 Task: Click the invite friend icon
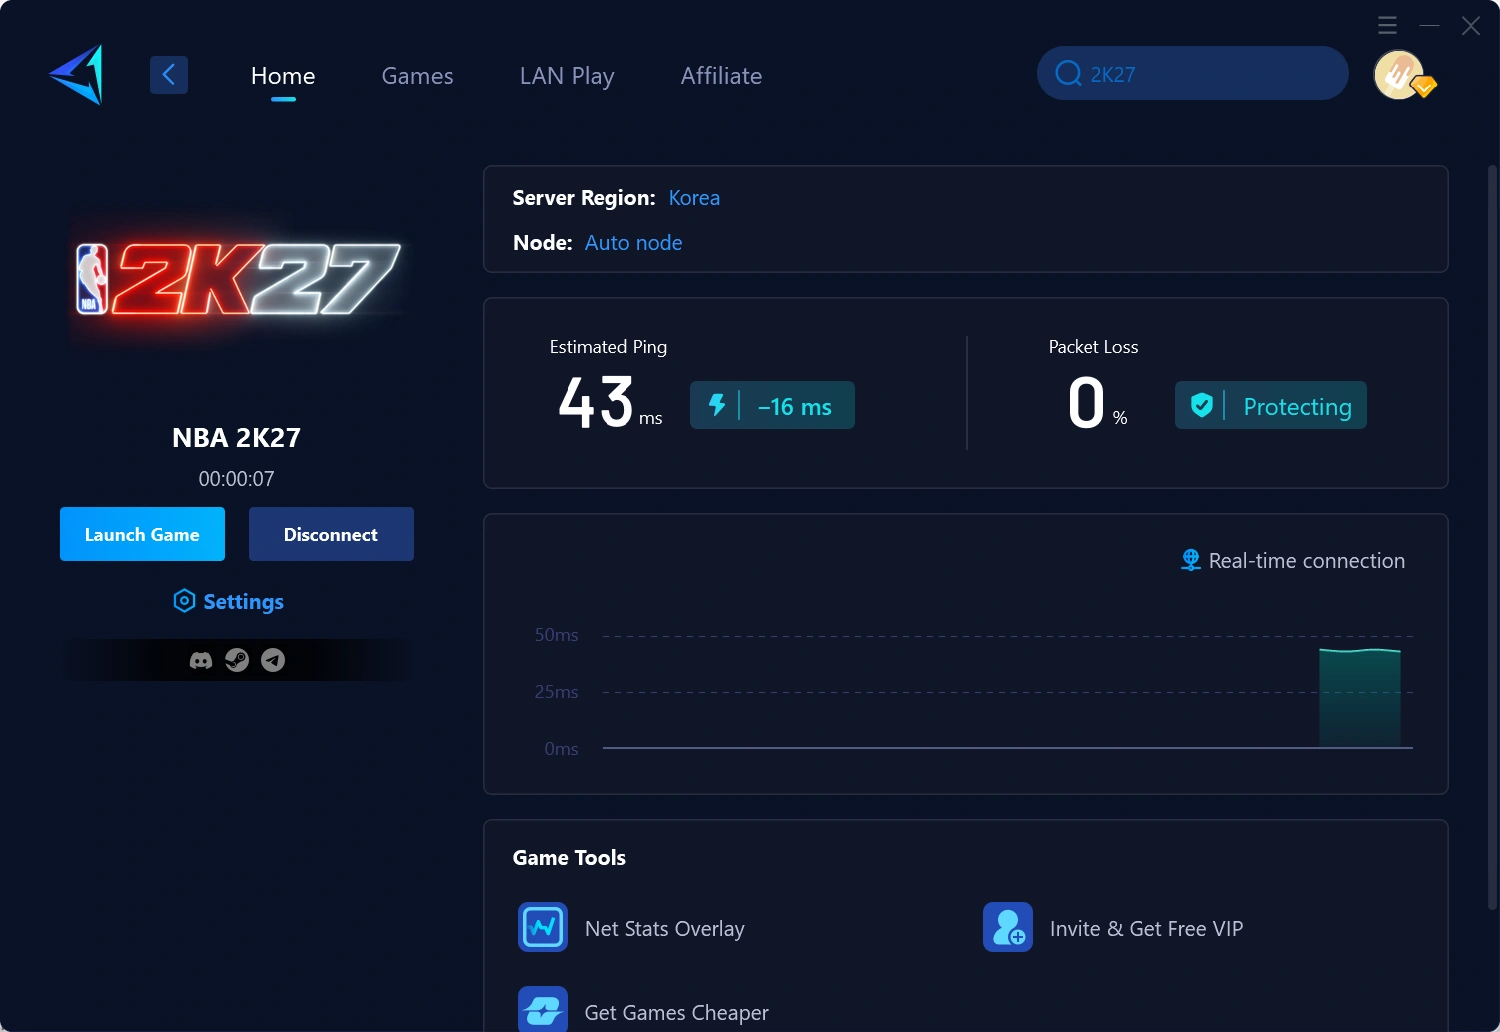coord(1008,927)
